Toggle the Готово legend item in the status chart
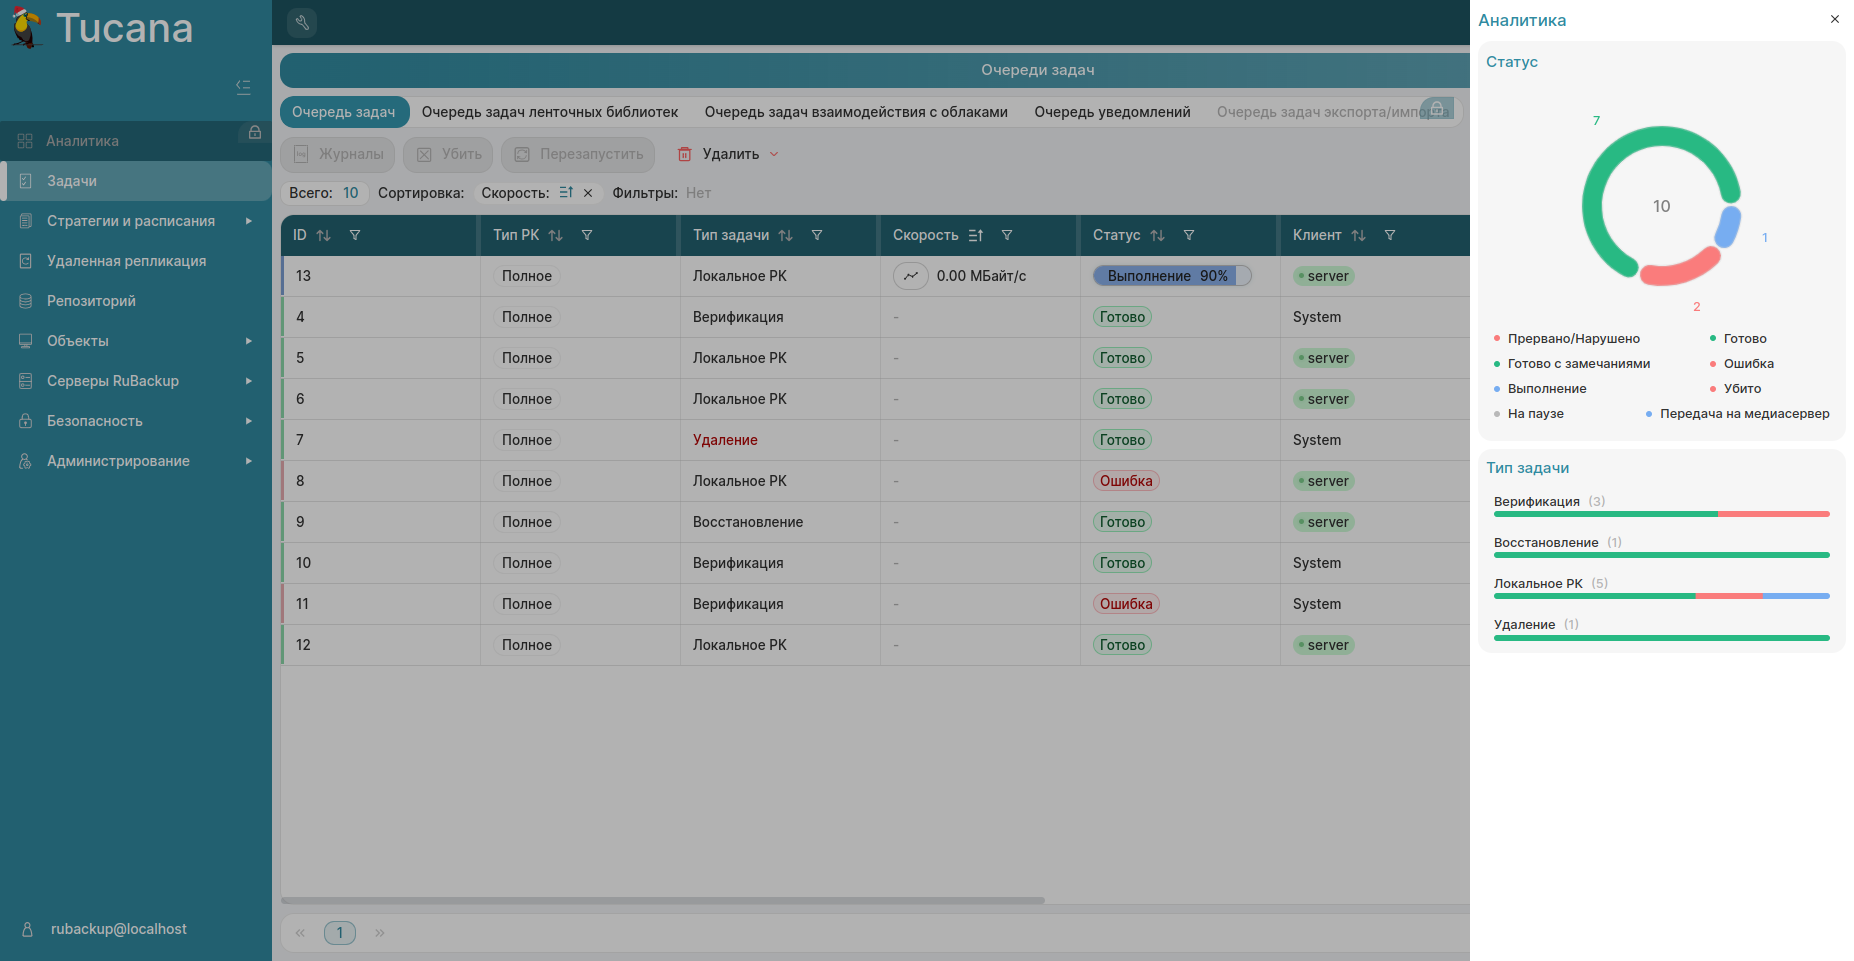Image resolution: width=1854 pixels, height=961 pixels. click(1744, 339)
